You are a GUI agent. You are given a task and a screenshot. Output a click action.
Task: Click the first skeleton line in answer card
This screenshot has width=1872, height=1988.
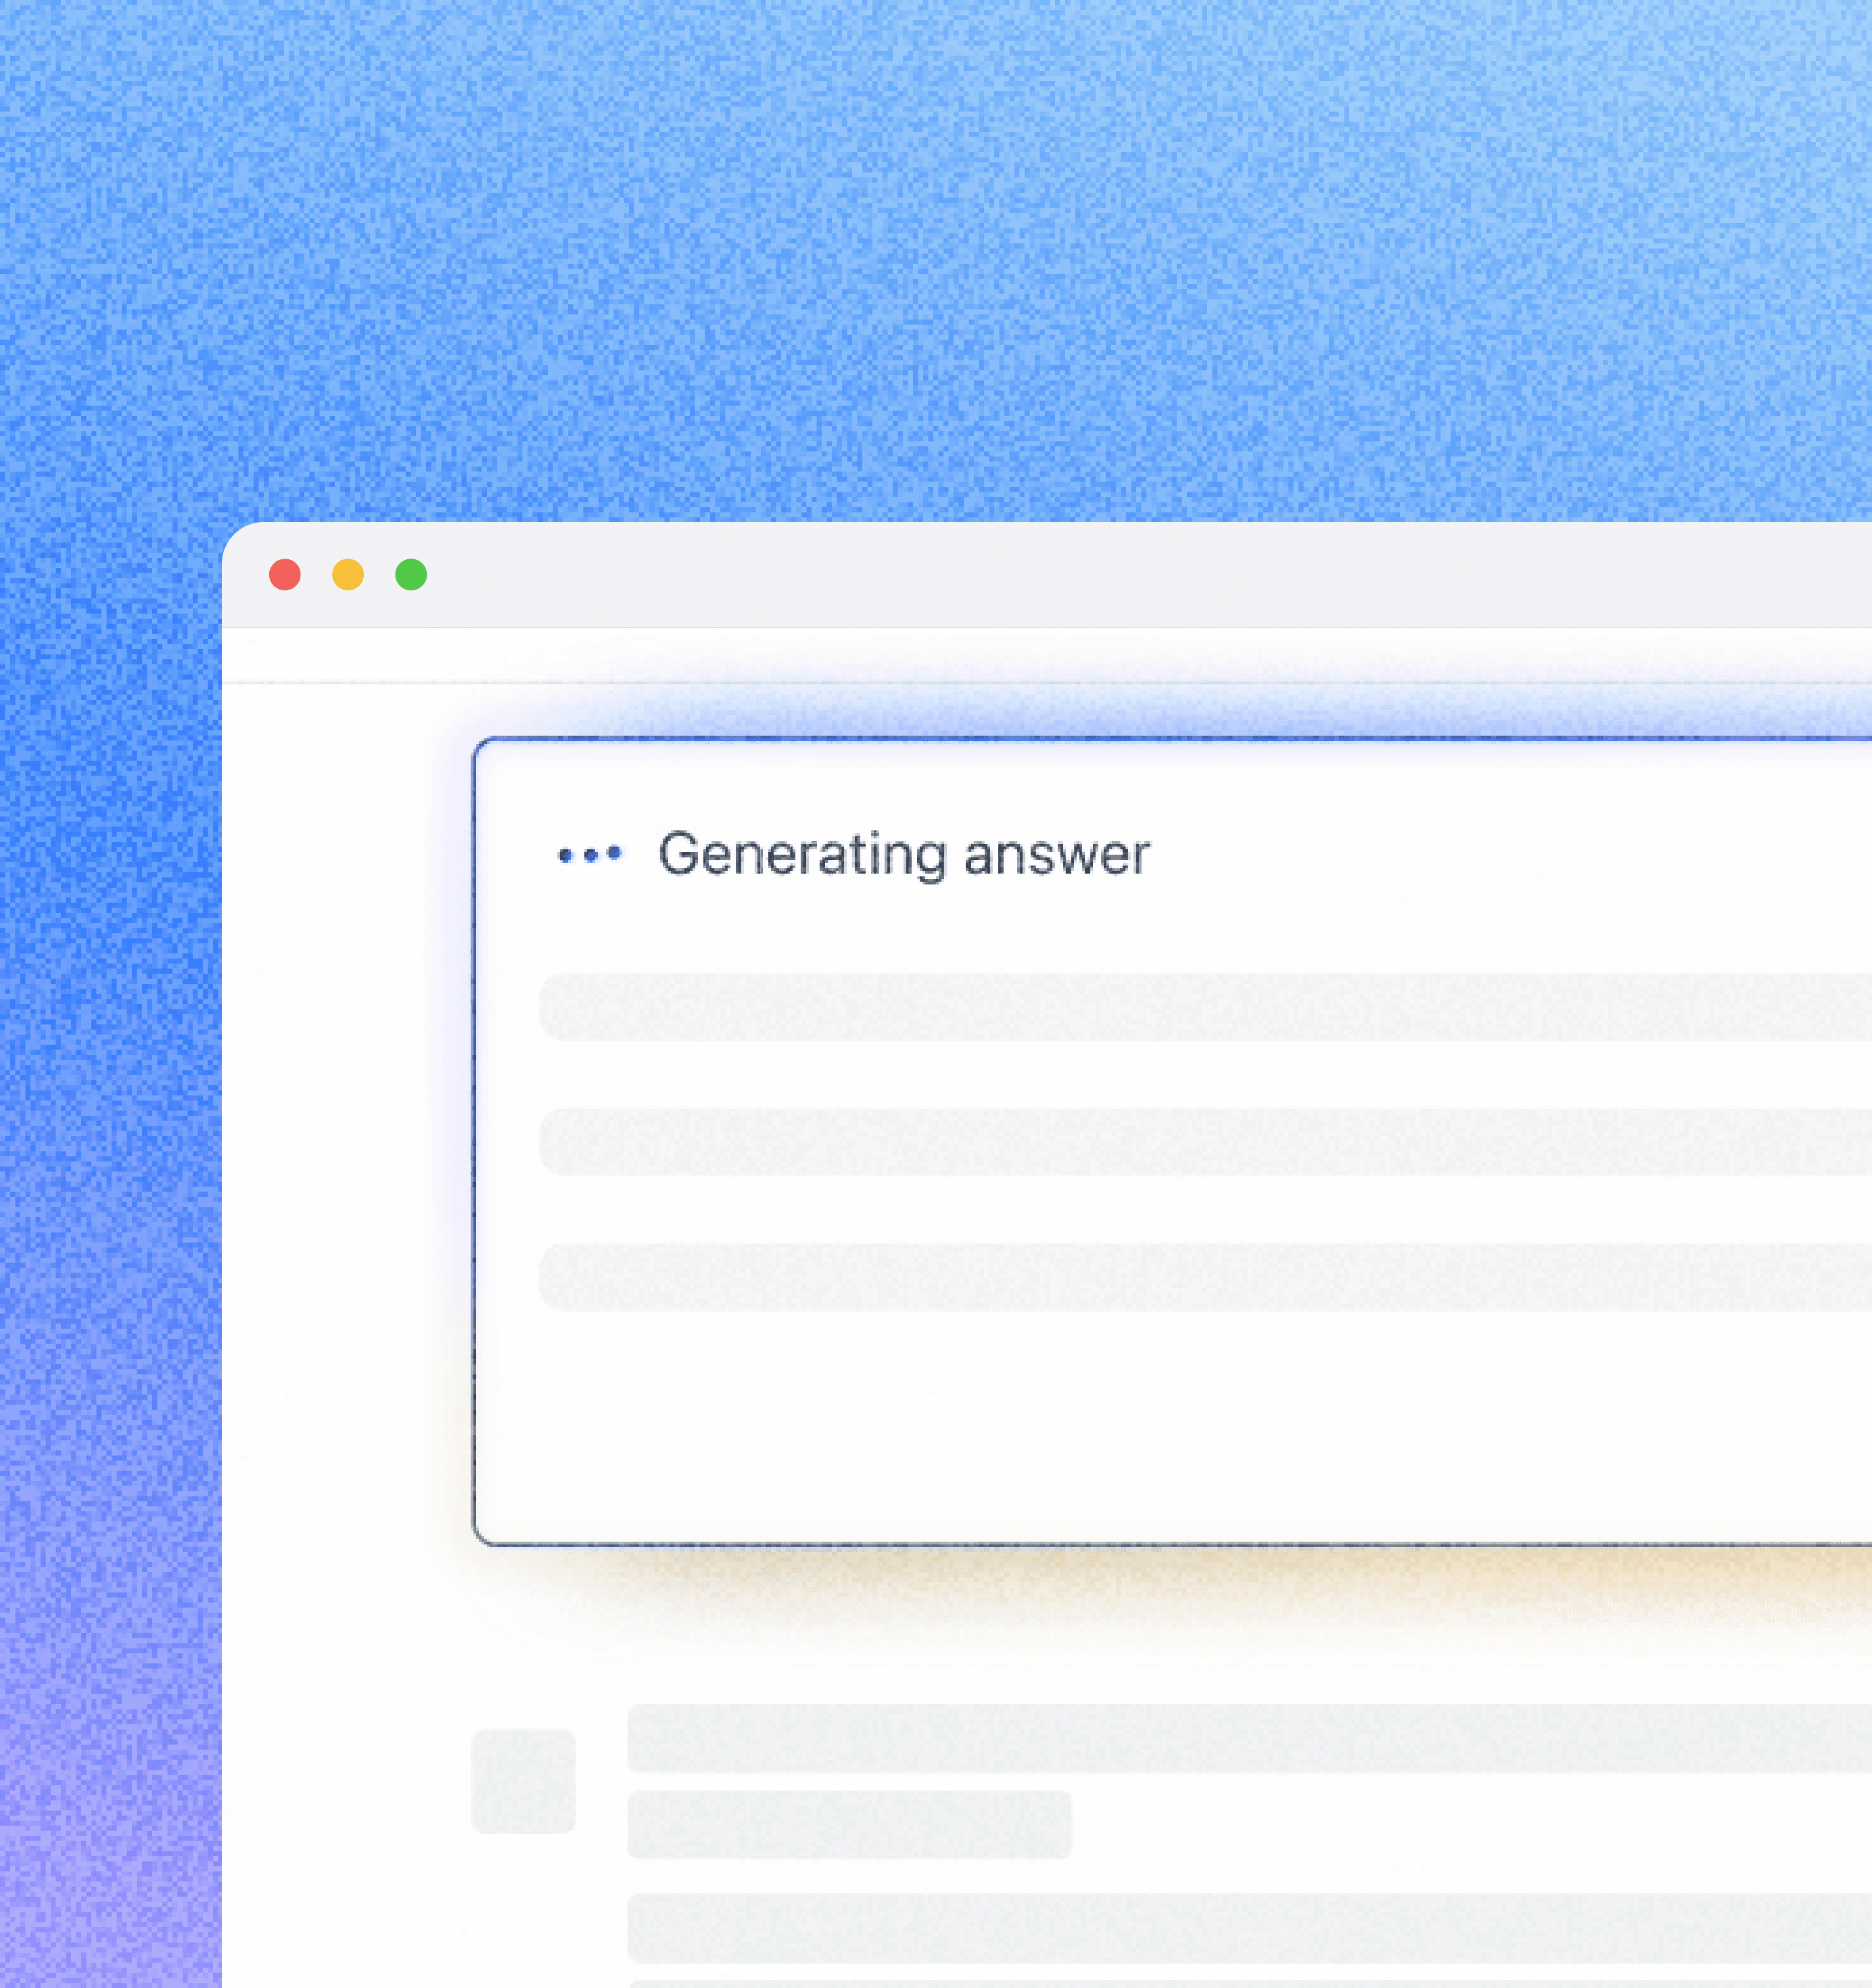click(1200, 1007)
